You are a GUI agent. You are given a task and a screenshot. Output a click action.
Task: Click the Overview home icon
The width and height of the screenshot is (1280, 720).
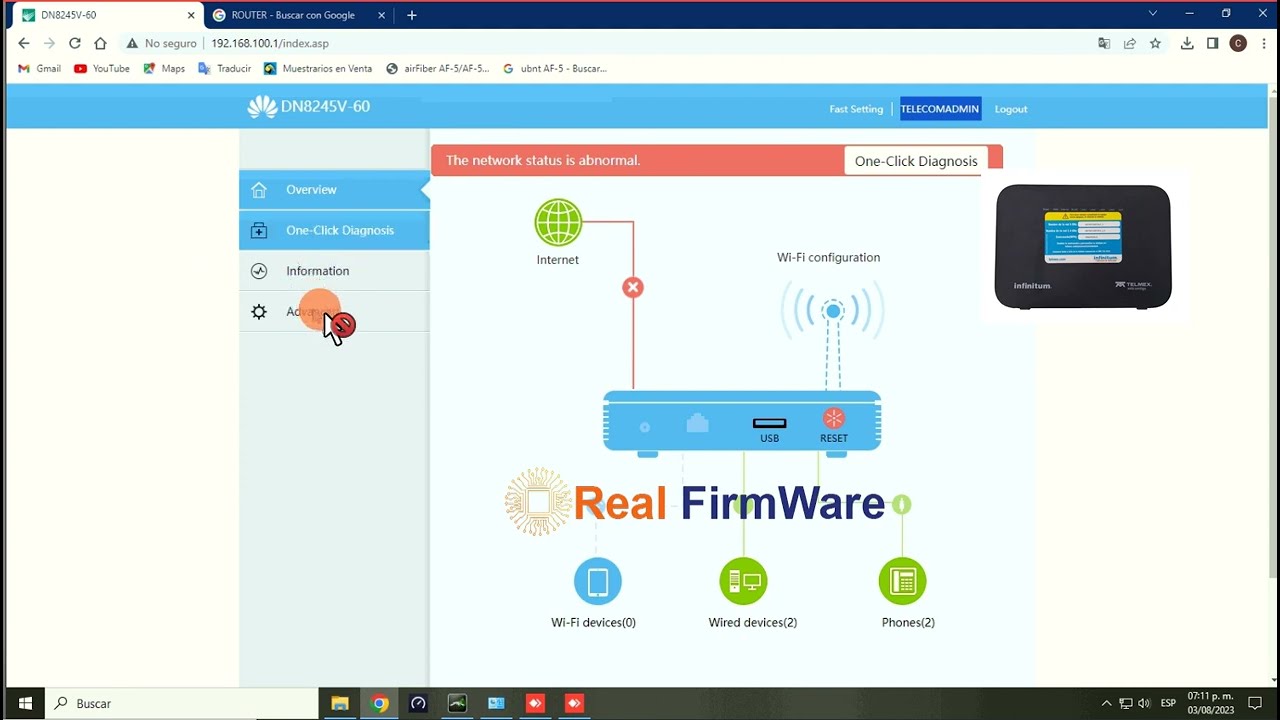(259, 190)
